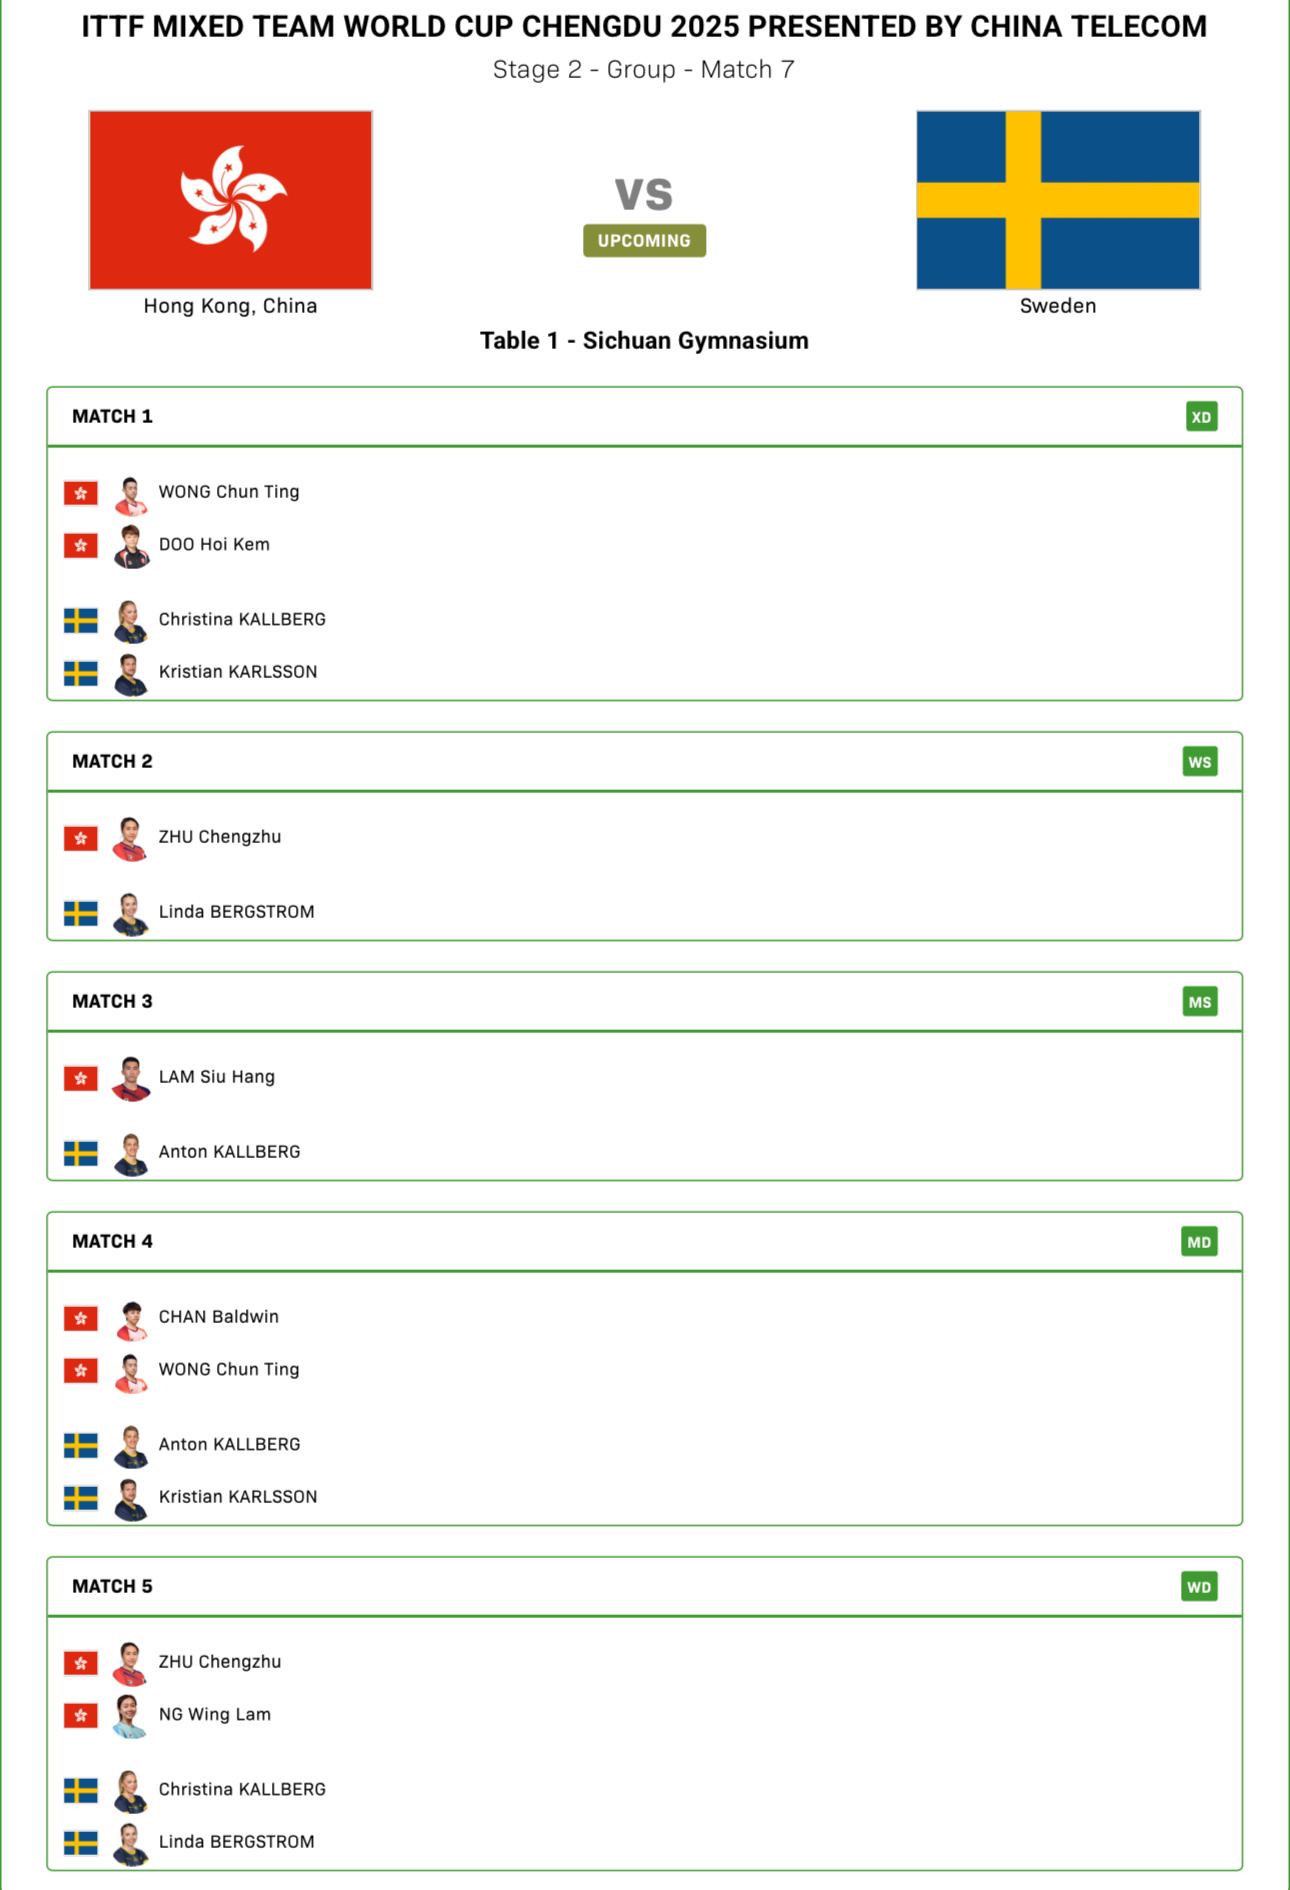Click the 'Sweden' team name under the flag
Image resolution: width=1290 pixels, height=1890 pixels.
point(1058,306)
